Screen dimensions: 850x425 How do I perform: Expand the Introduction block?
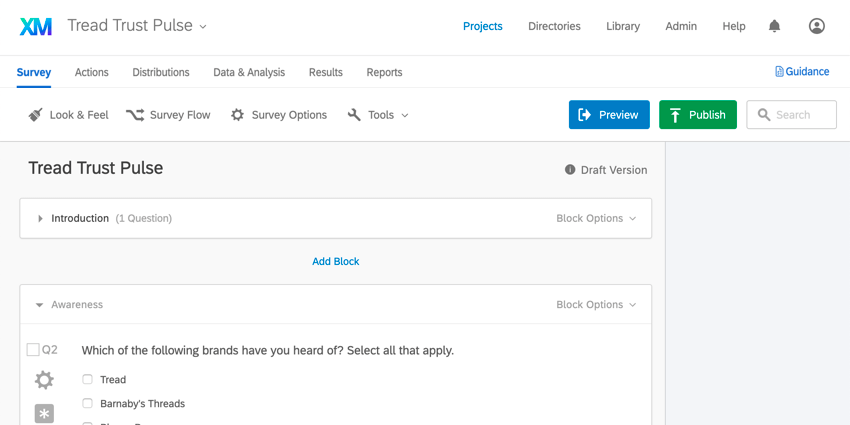coord(40,218)
